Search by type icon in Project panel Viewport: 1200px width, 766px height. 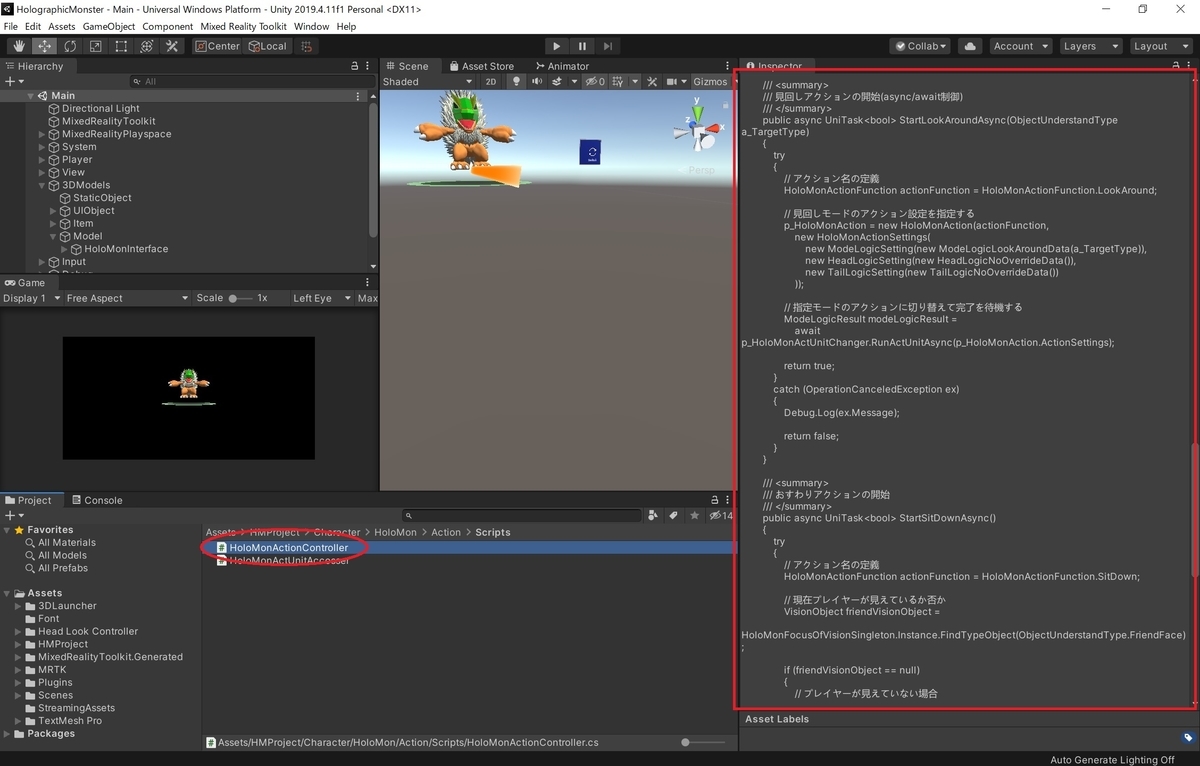click(x=653, y=516)
